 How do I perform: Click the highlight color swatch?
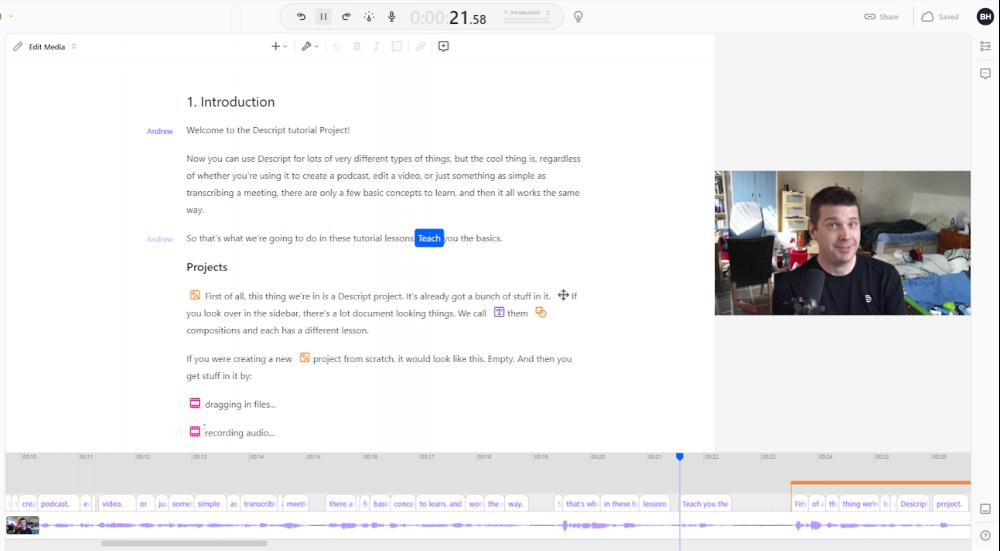[x=397, y=46]
